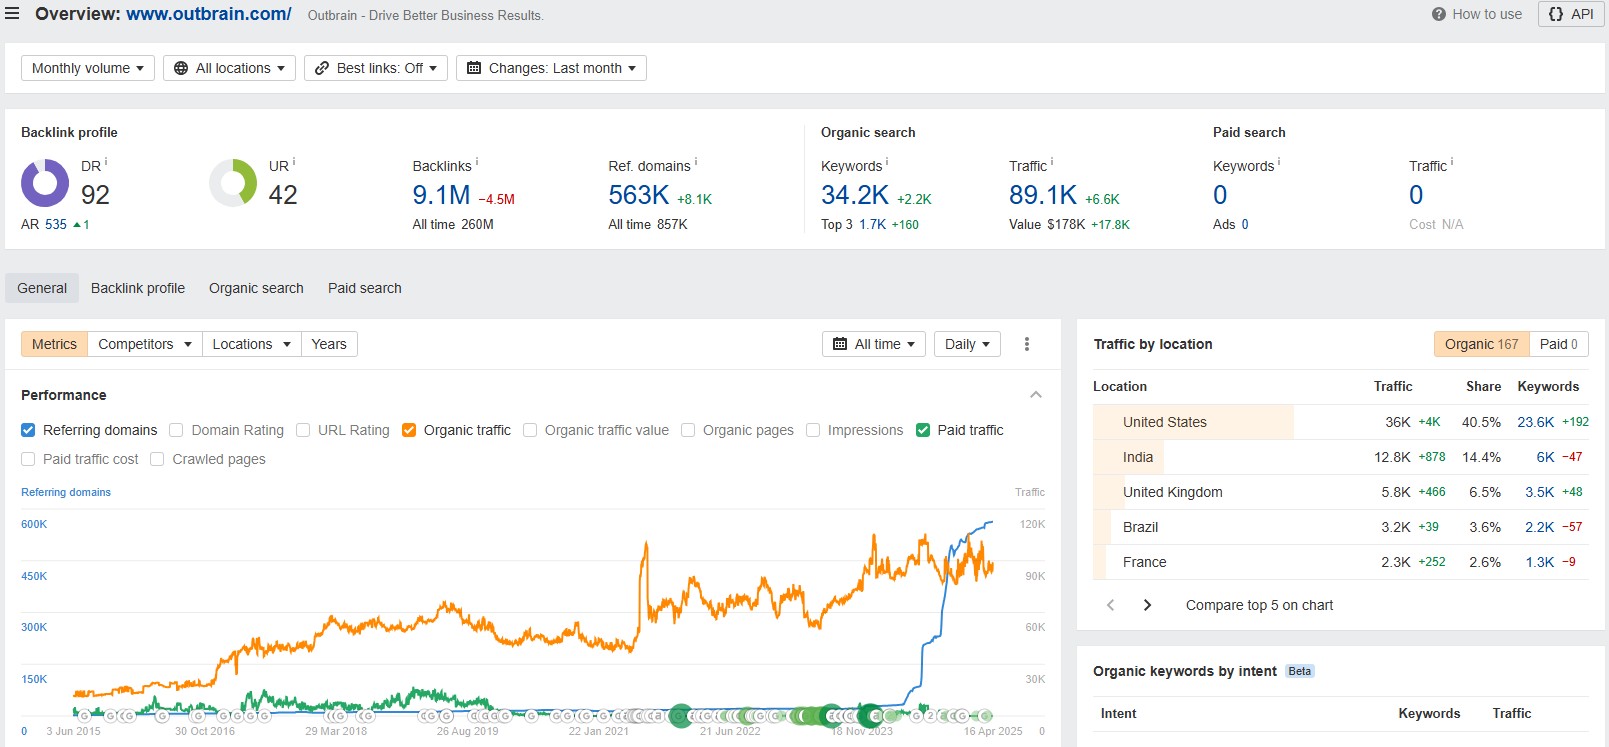Image resolution: width=1609 pixels, height=747 pixels.
Task: Click the India location row
Action: coord(1340,457)
